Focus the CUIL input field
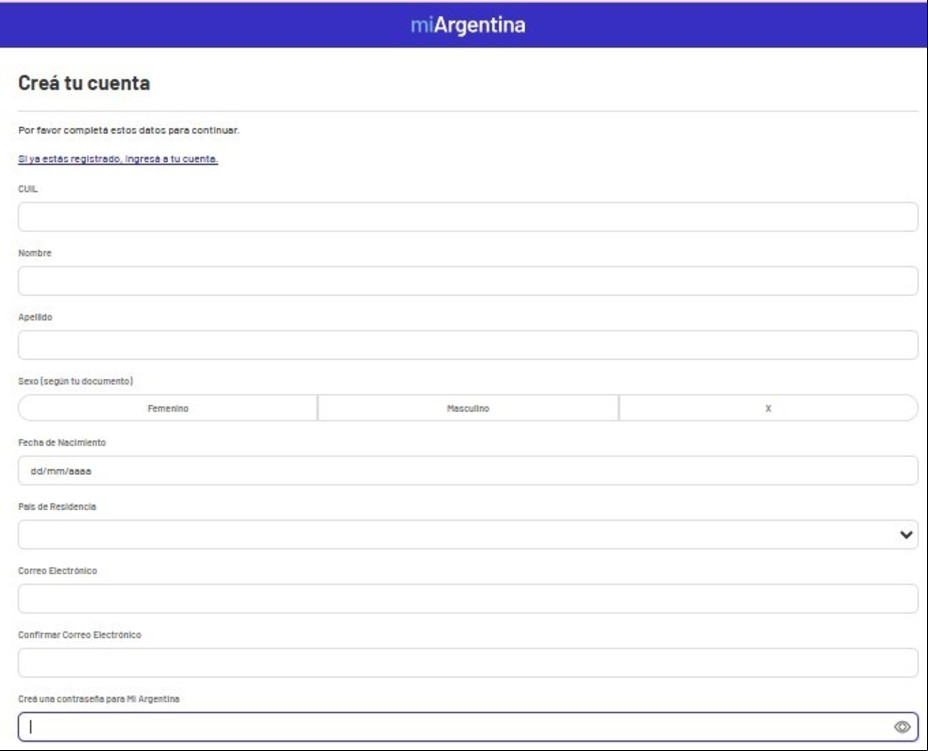The image size is (928, 751). (468, 217)
